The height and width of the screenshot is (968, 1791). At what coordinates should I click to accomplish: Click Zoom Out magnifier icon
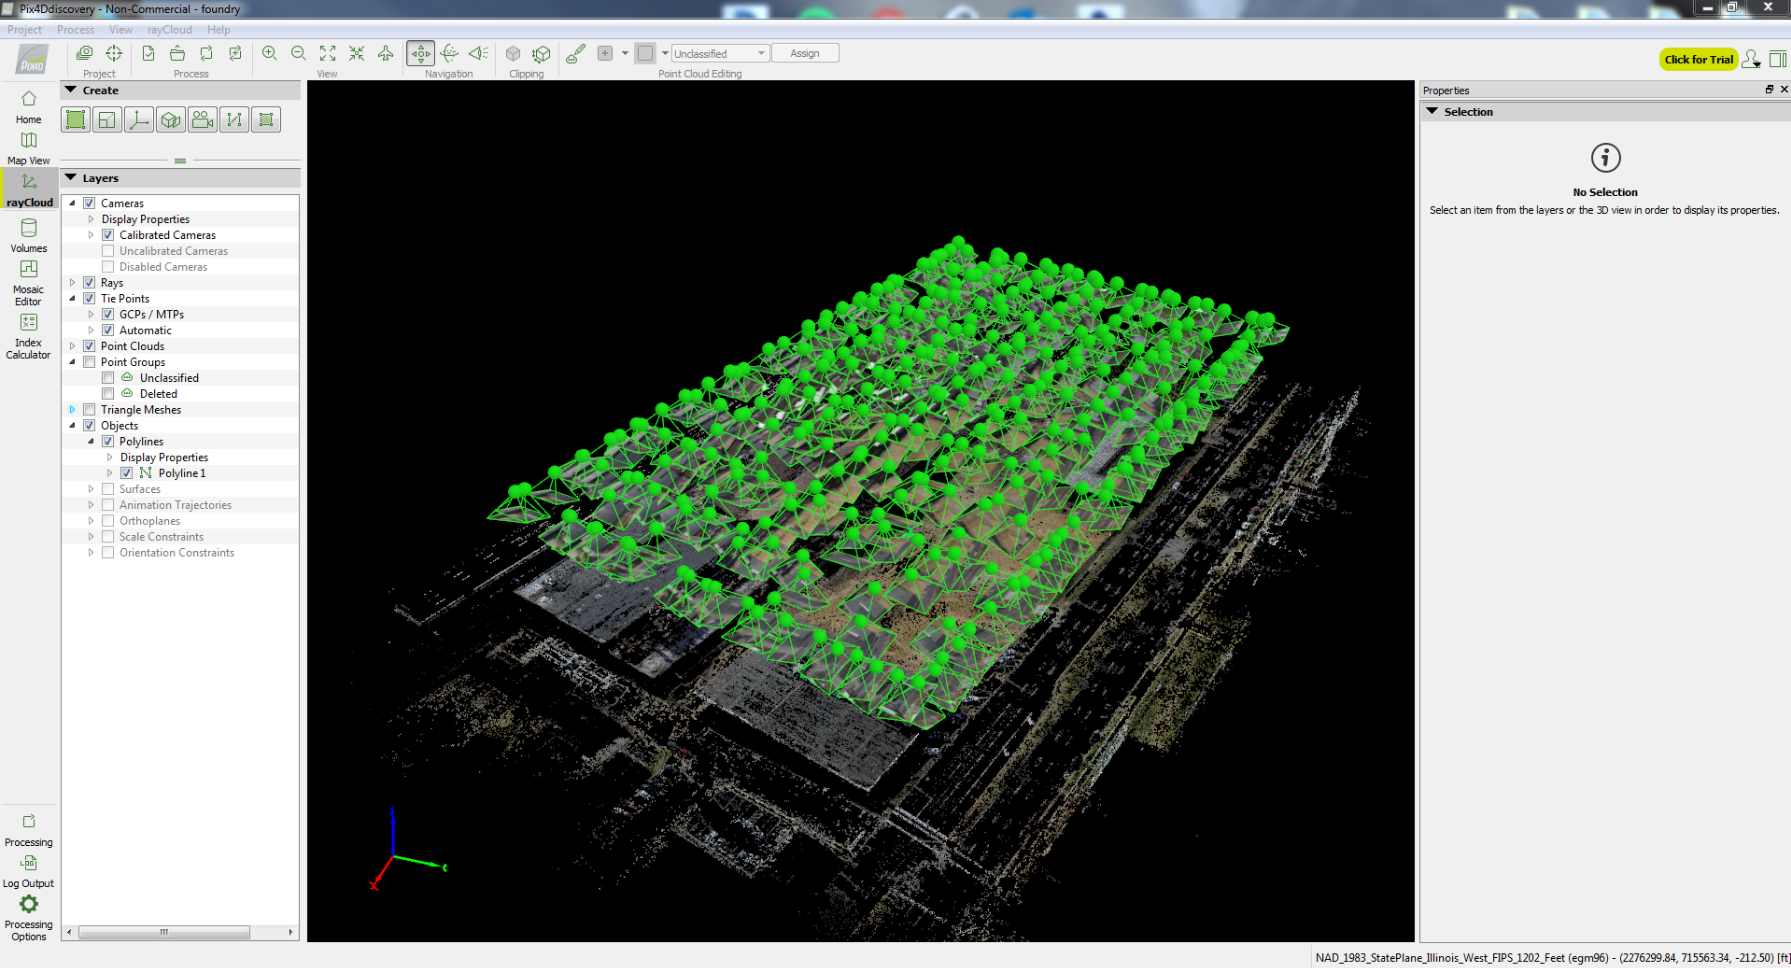click(x=298, y=53)
